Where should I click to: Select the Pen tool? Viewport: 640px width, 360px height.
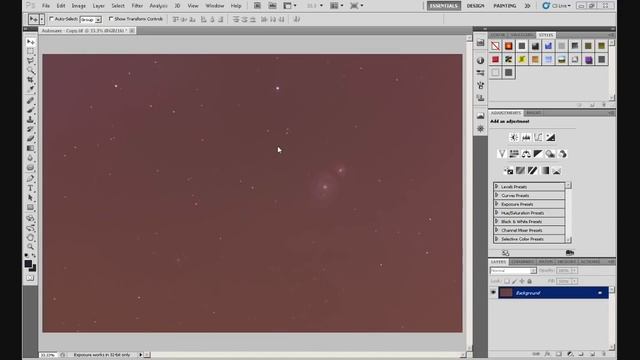31,179
